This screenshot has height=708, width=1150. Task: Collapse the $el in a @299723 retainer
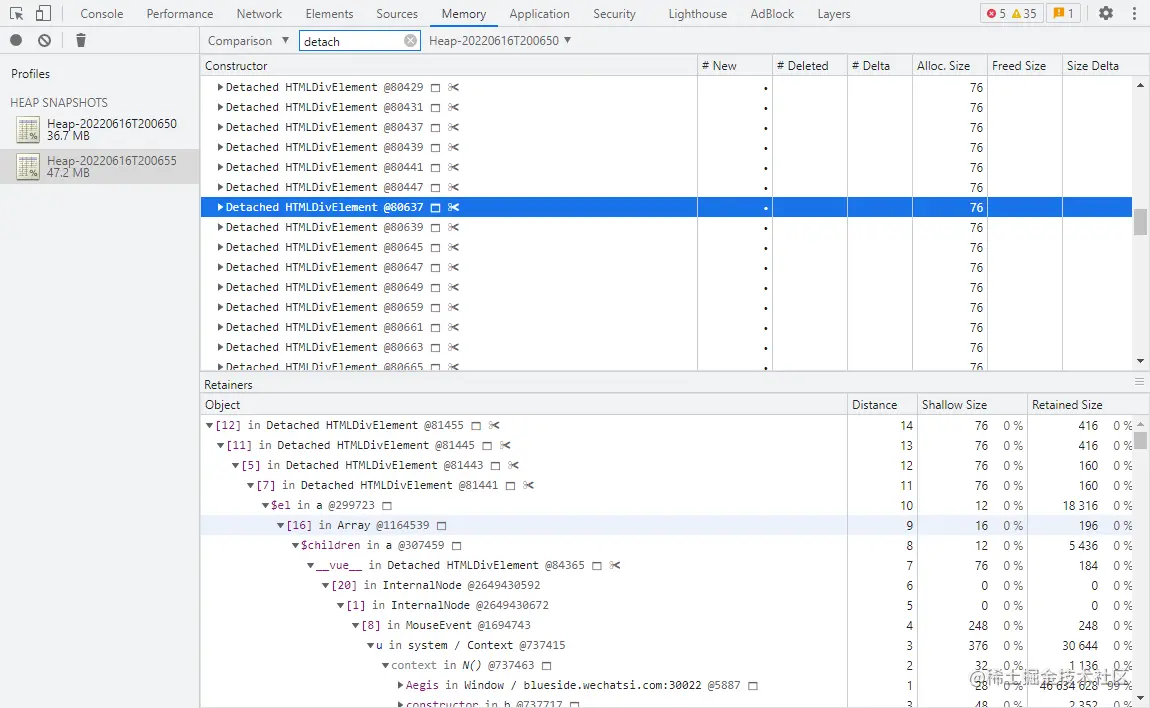265,506
